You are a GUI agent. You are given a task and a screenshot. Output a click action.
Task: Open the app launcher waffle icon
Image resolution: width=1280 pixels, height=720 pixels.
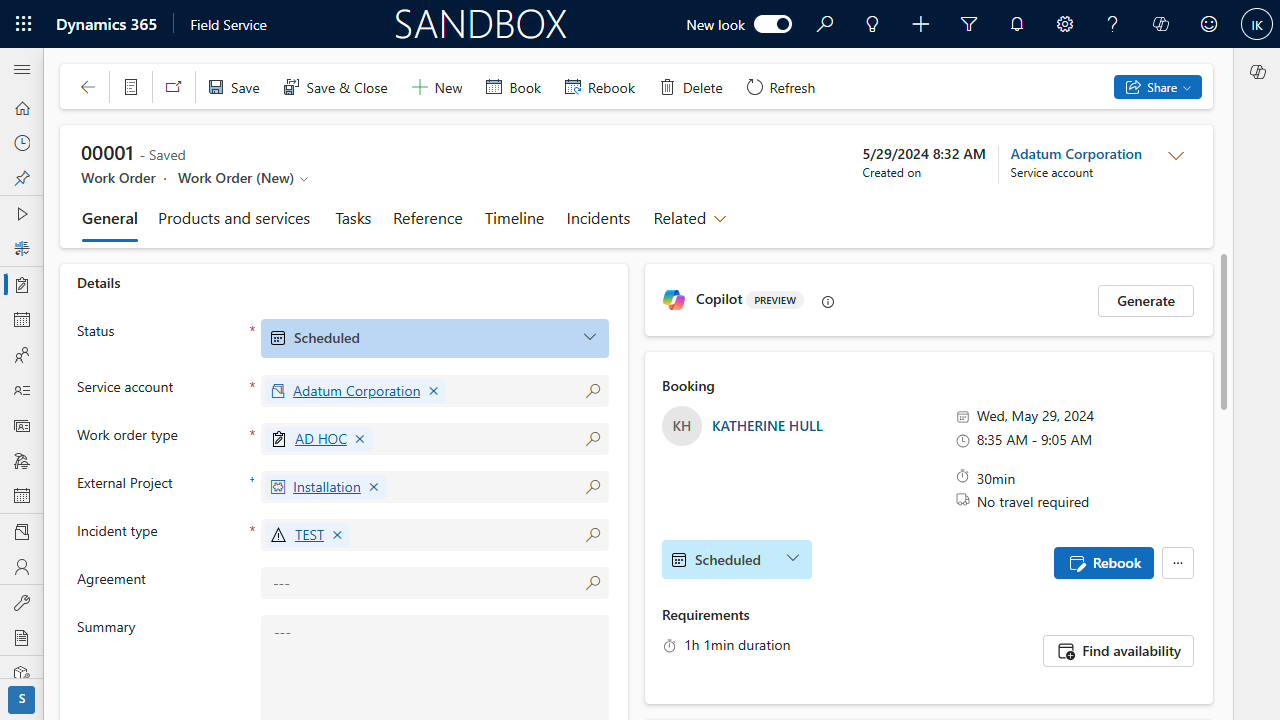24,24
